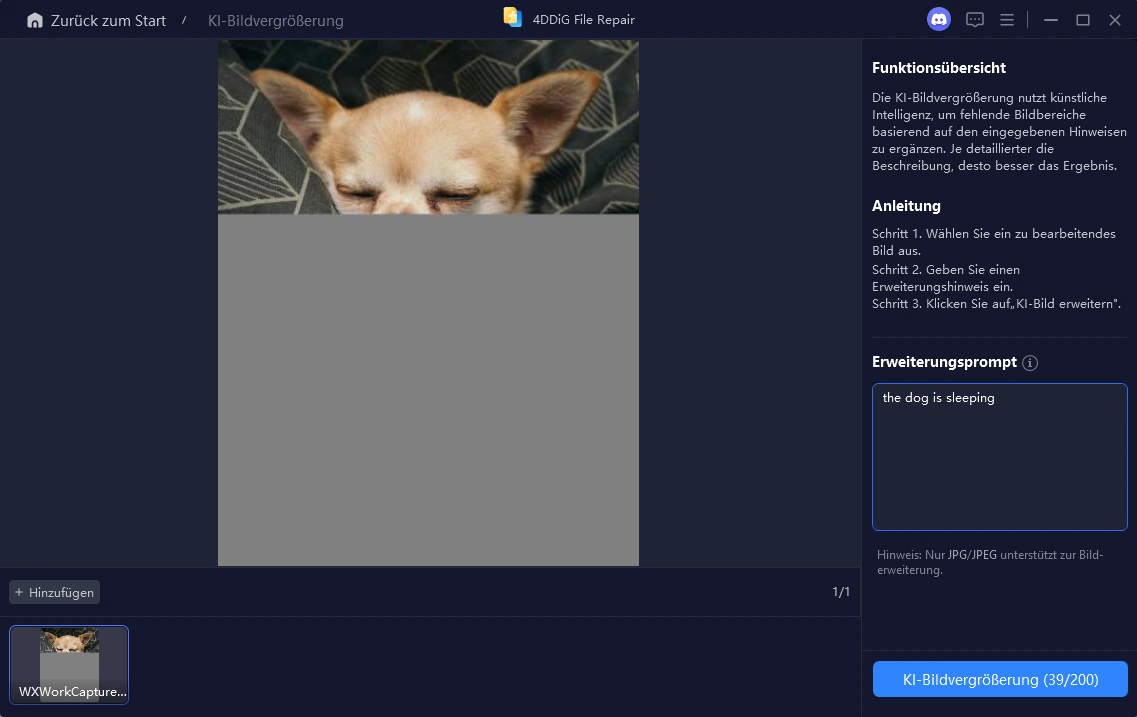Viewport: 1137px width, 717px height.
Task: Click the Anleitung heading
Action: 906,206
